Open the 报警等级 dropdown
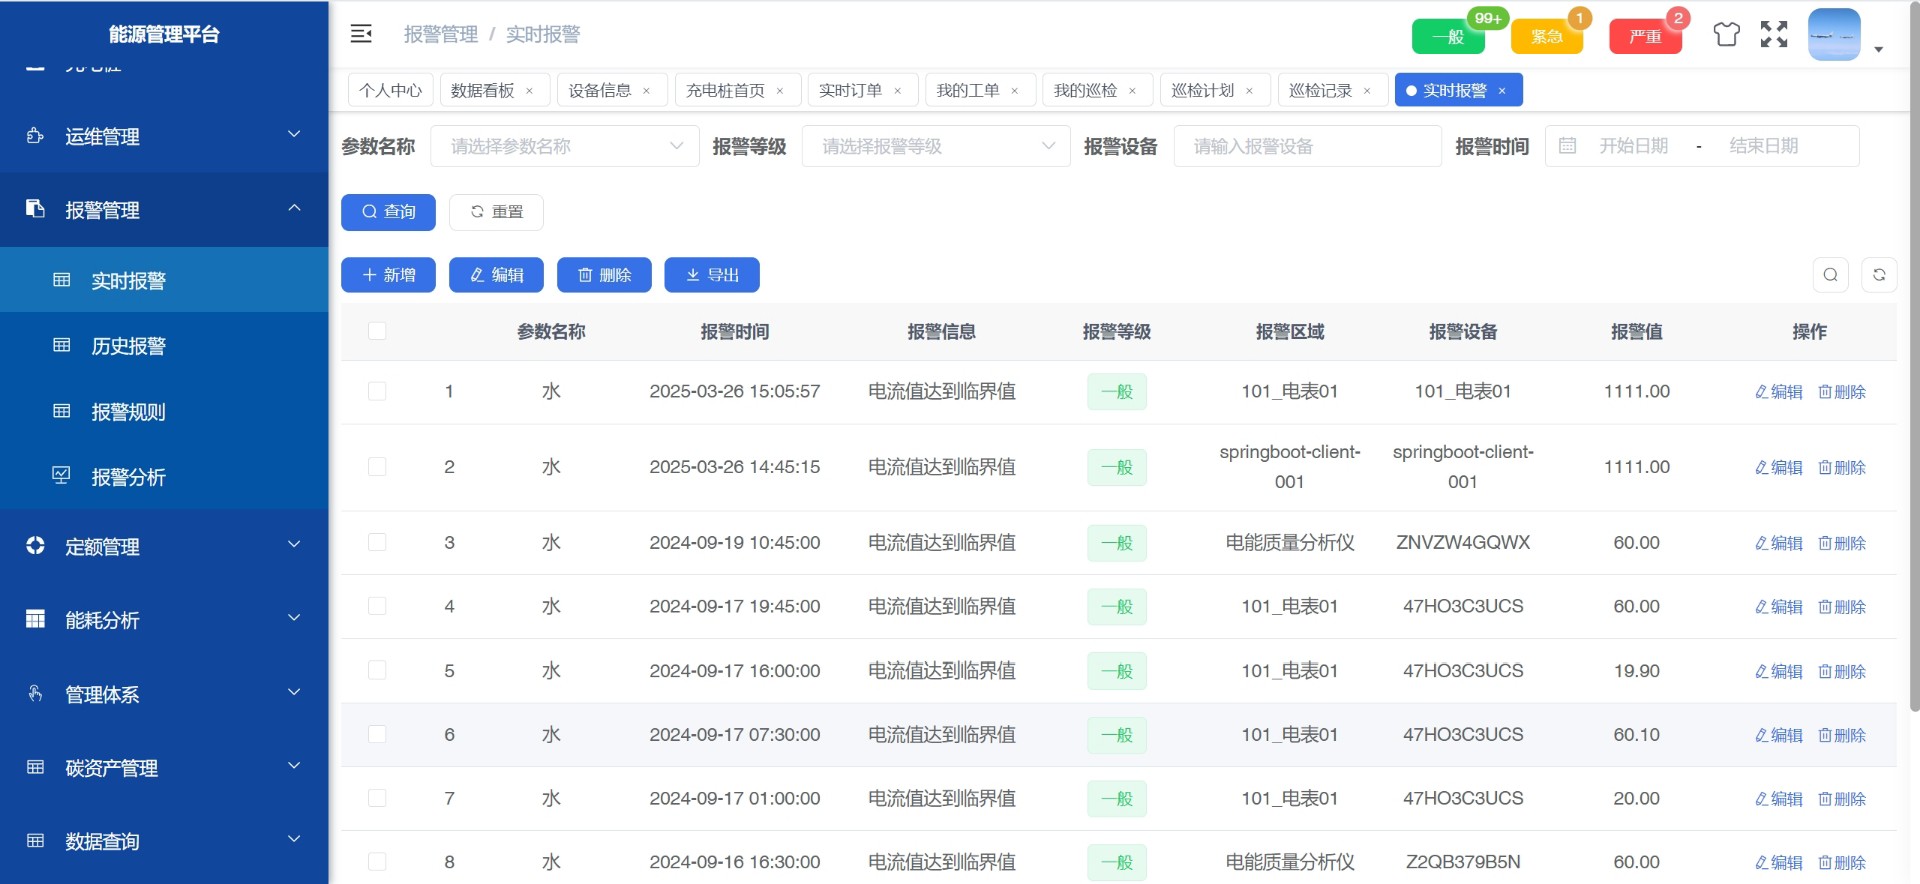This screenshot has height=884, width=1920. (936, 146)
